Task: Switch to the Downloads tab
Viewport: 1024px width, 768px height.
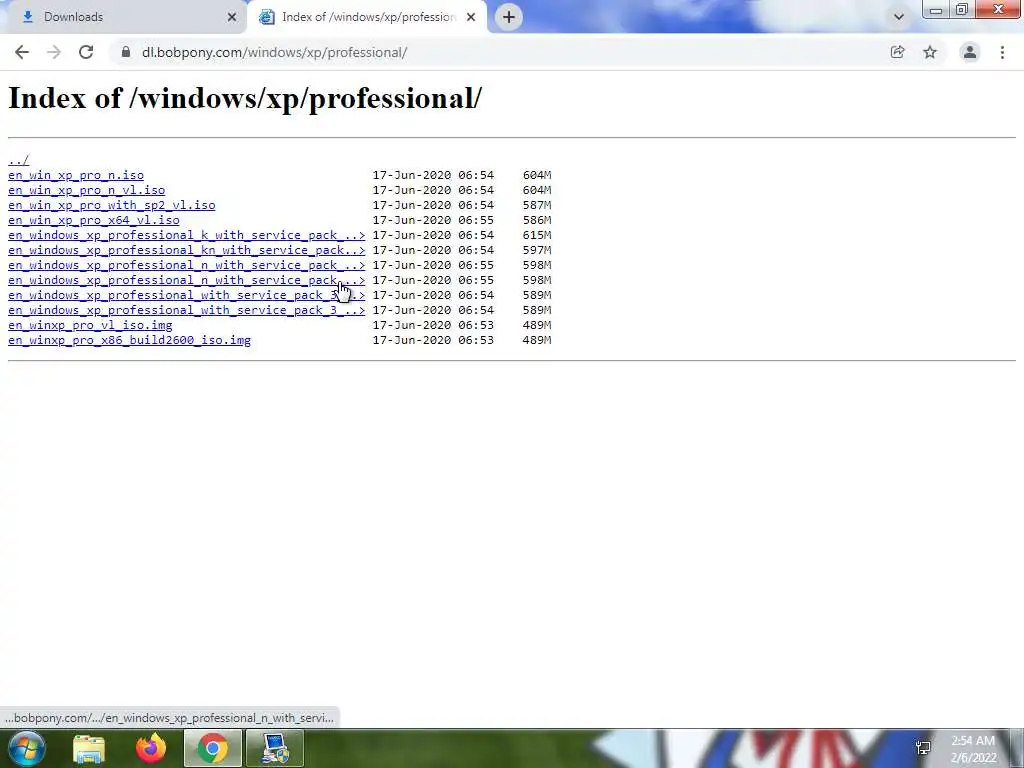Action: pyautogui.click(x=124, y=17)
